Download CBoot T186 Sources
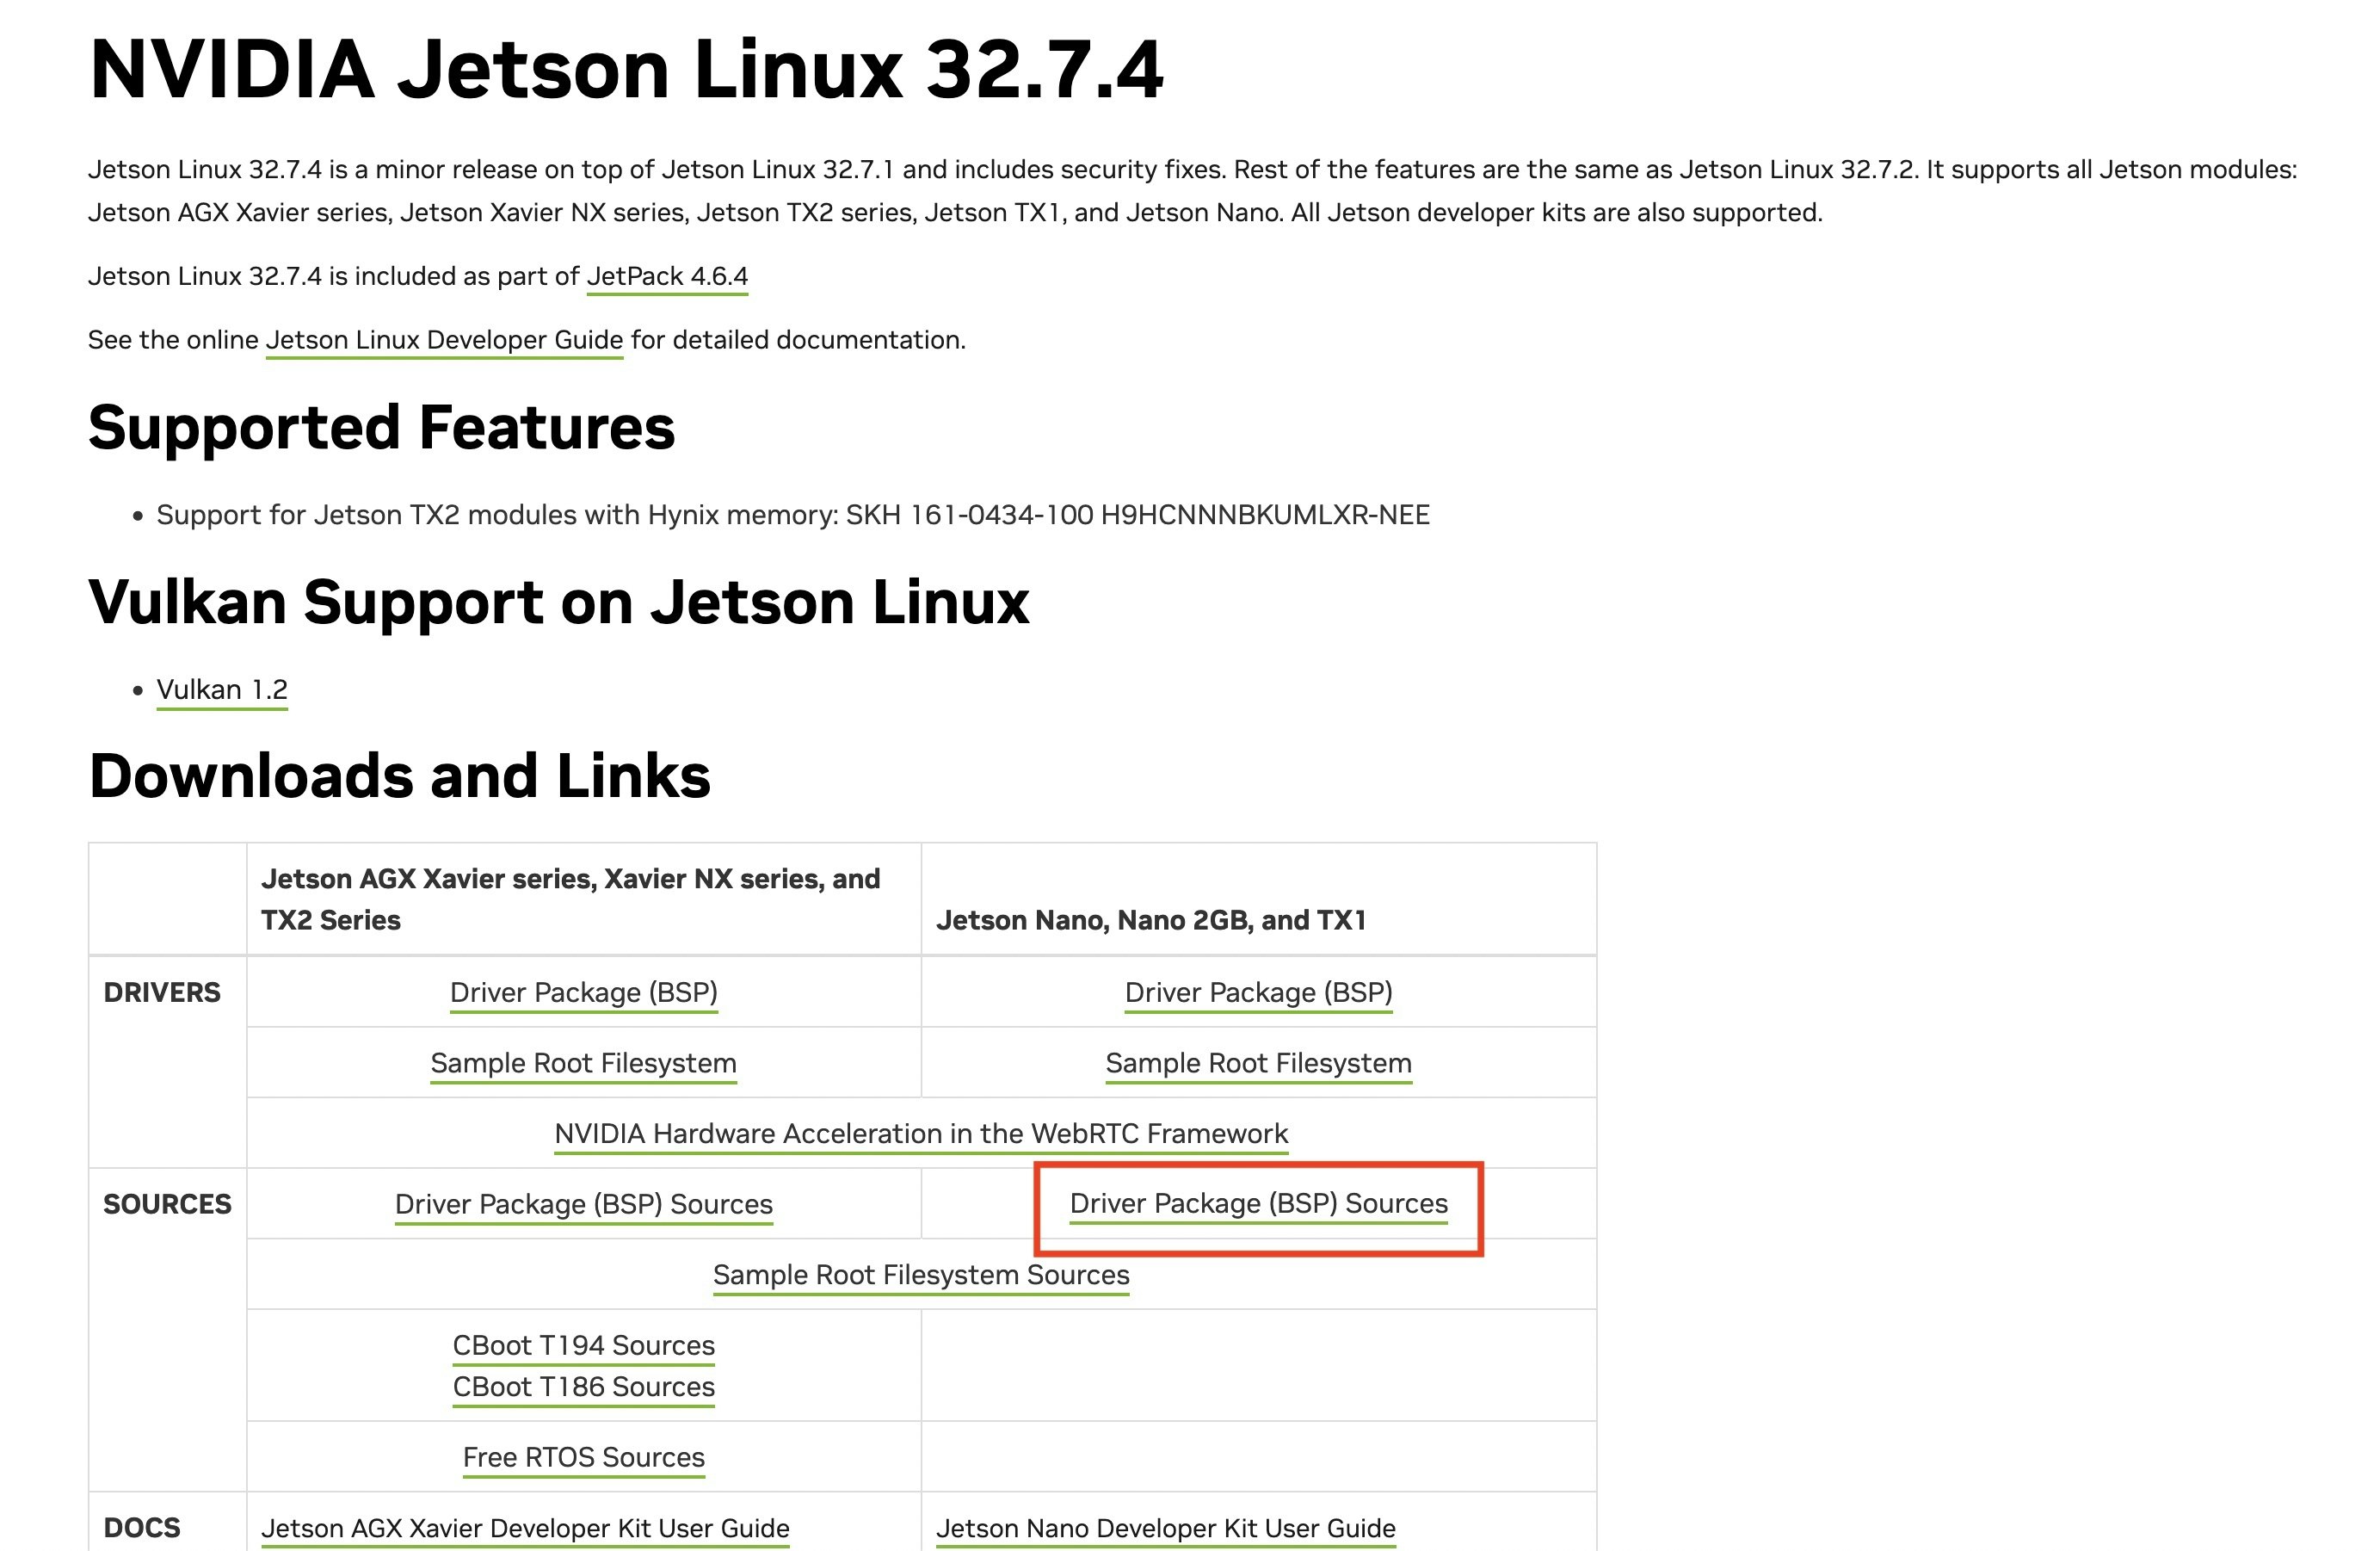This screenshot has width=2380, height=1551. click(583, 1387)
